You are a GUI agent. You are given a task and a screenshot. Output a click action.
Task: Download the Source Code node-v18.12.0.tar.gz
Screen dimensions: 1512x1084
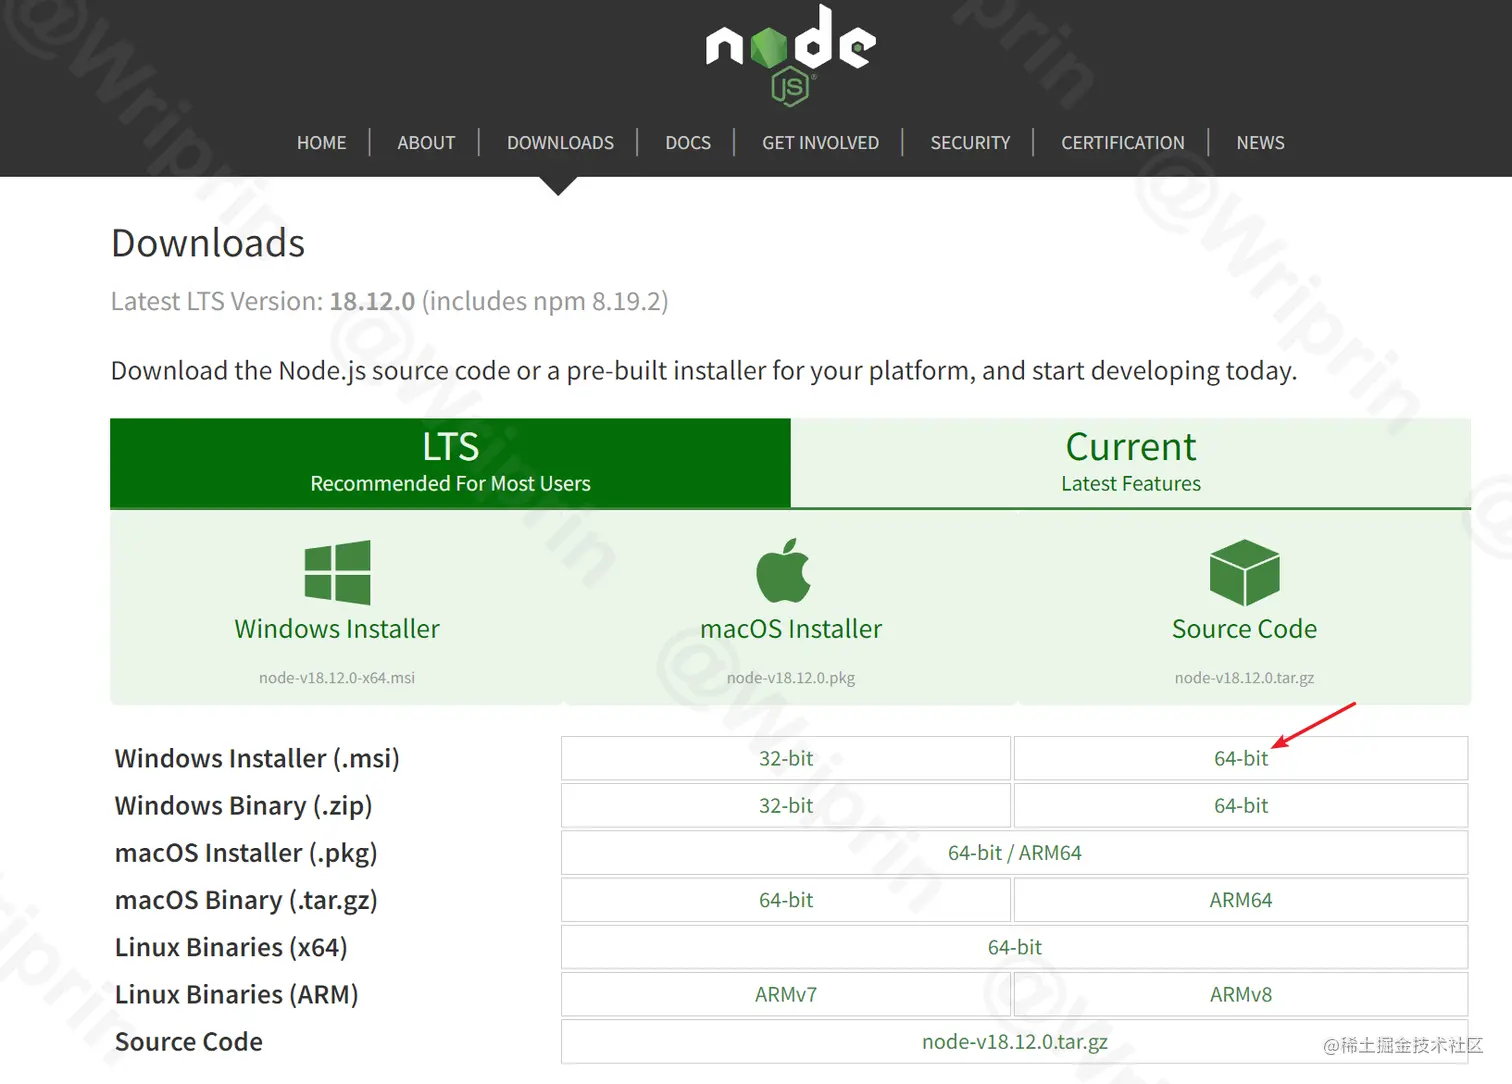click(1243, 628)
